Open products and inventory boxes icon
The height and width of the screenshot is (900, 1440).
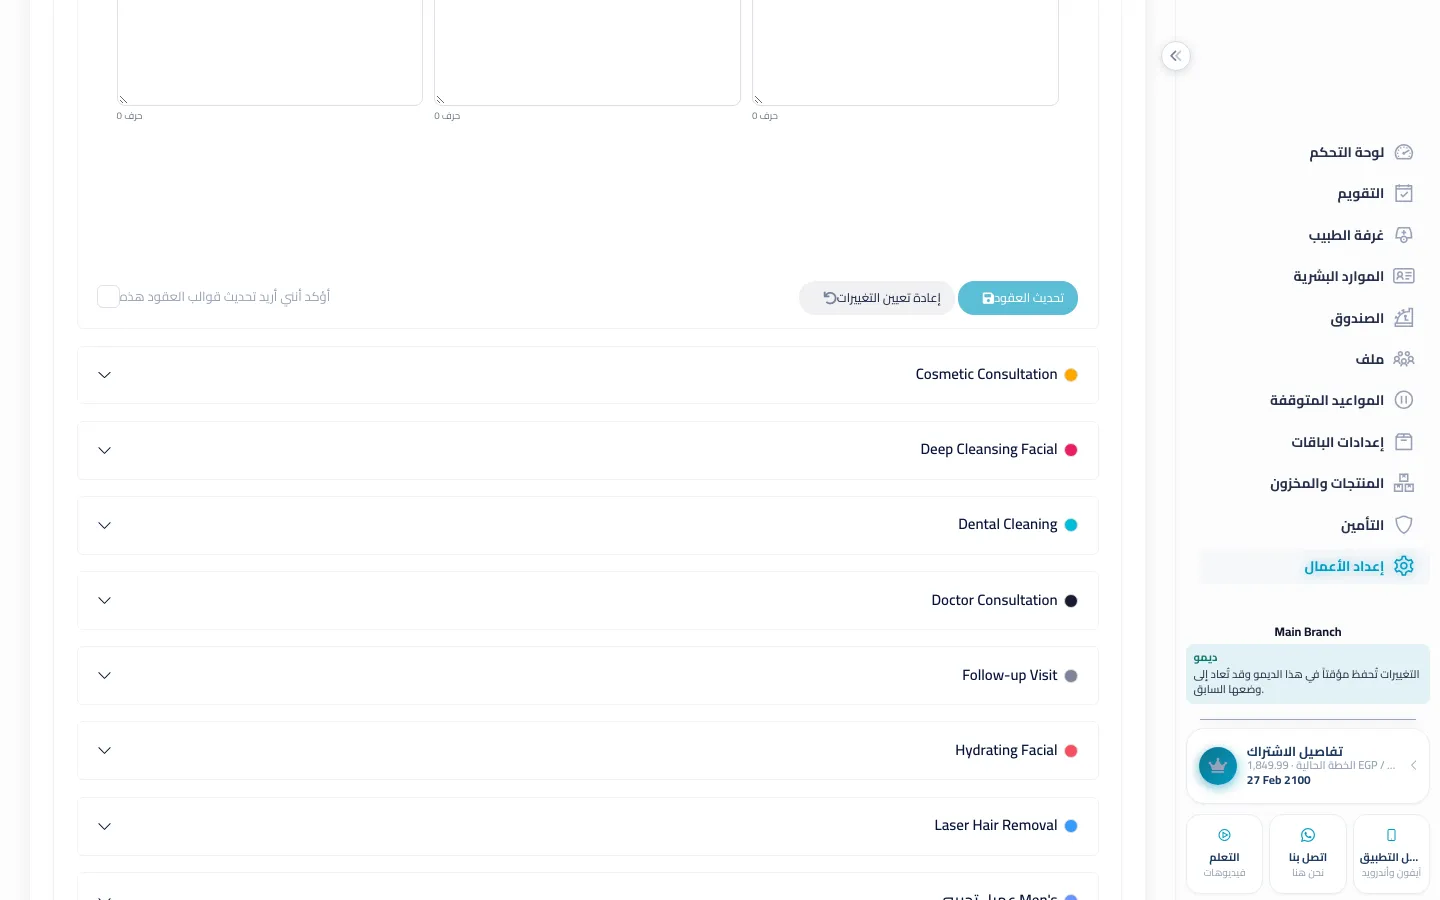point(1404,483)
